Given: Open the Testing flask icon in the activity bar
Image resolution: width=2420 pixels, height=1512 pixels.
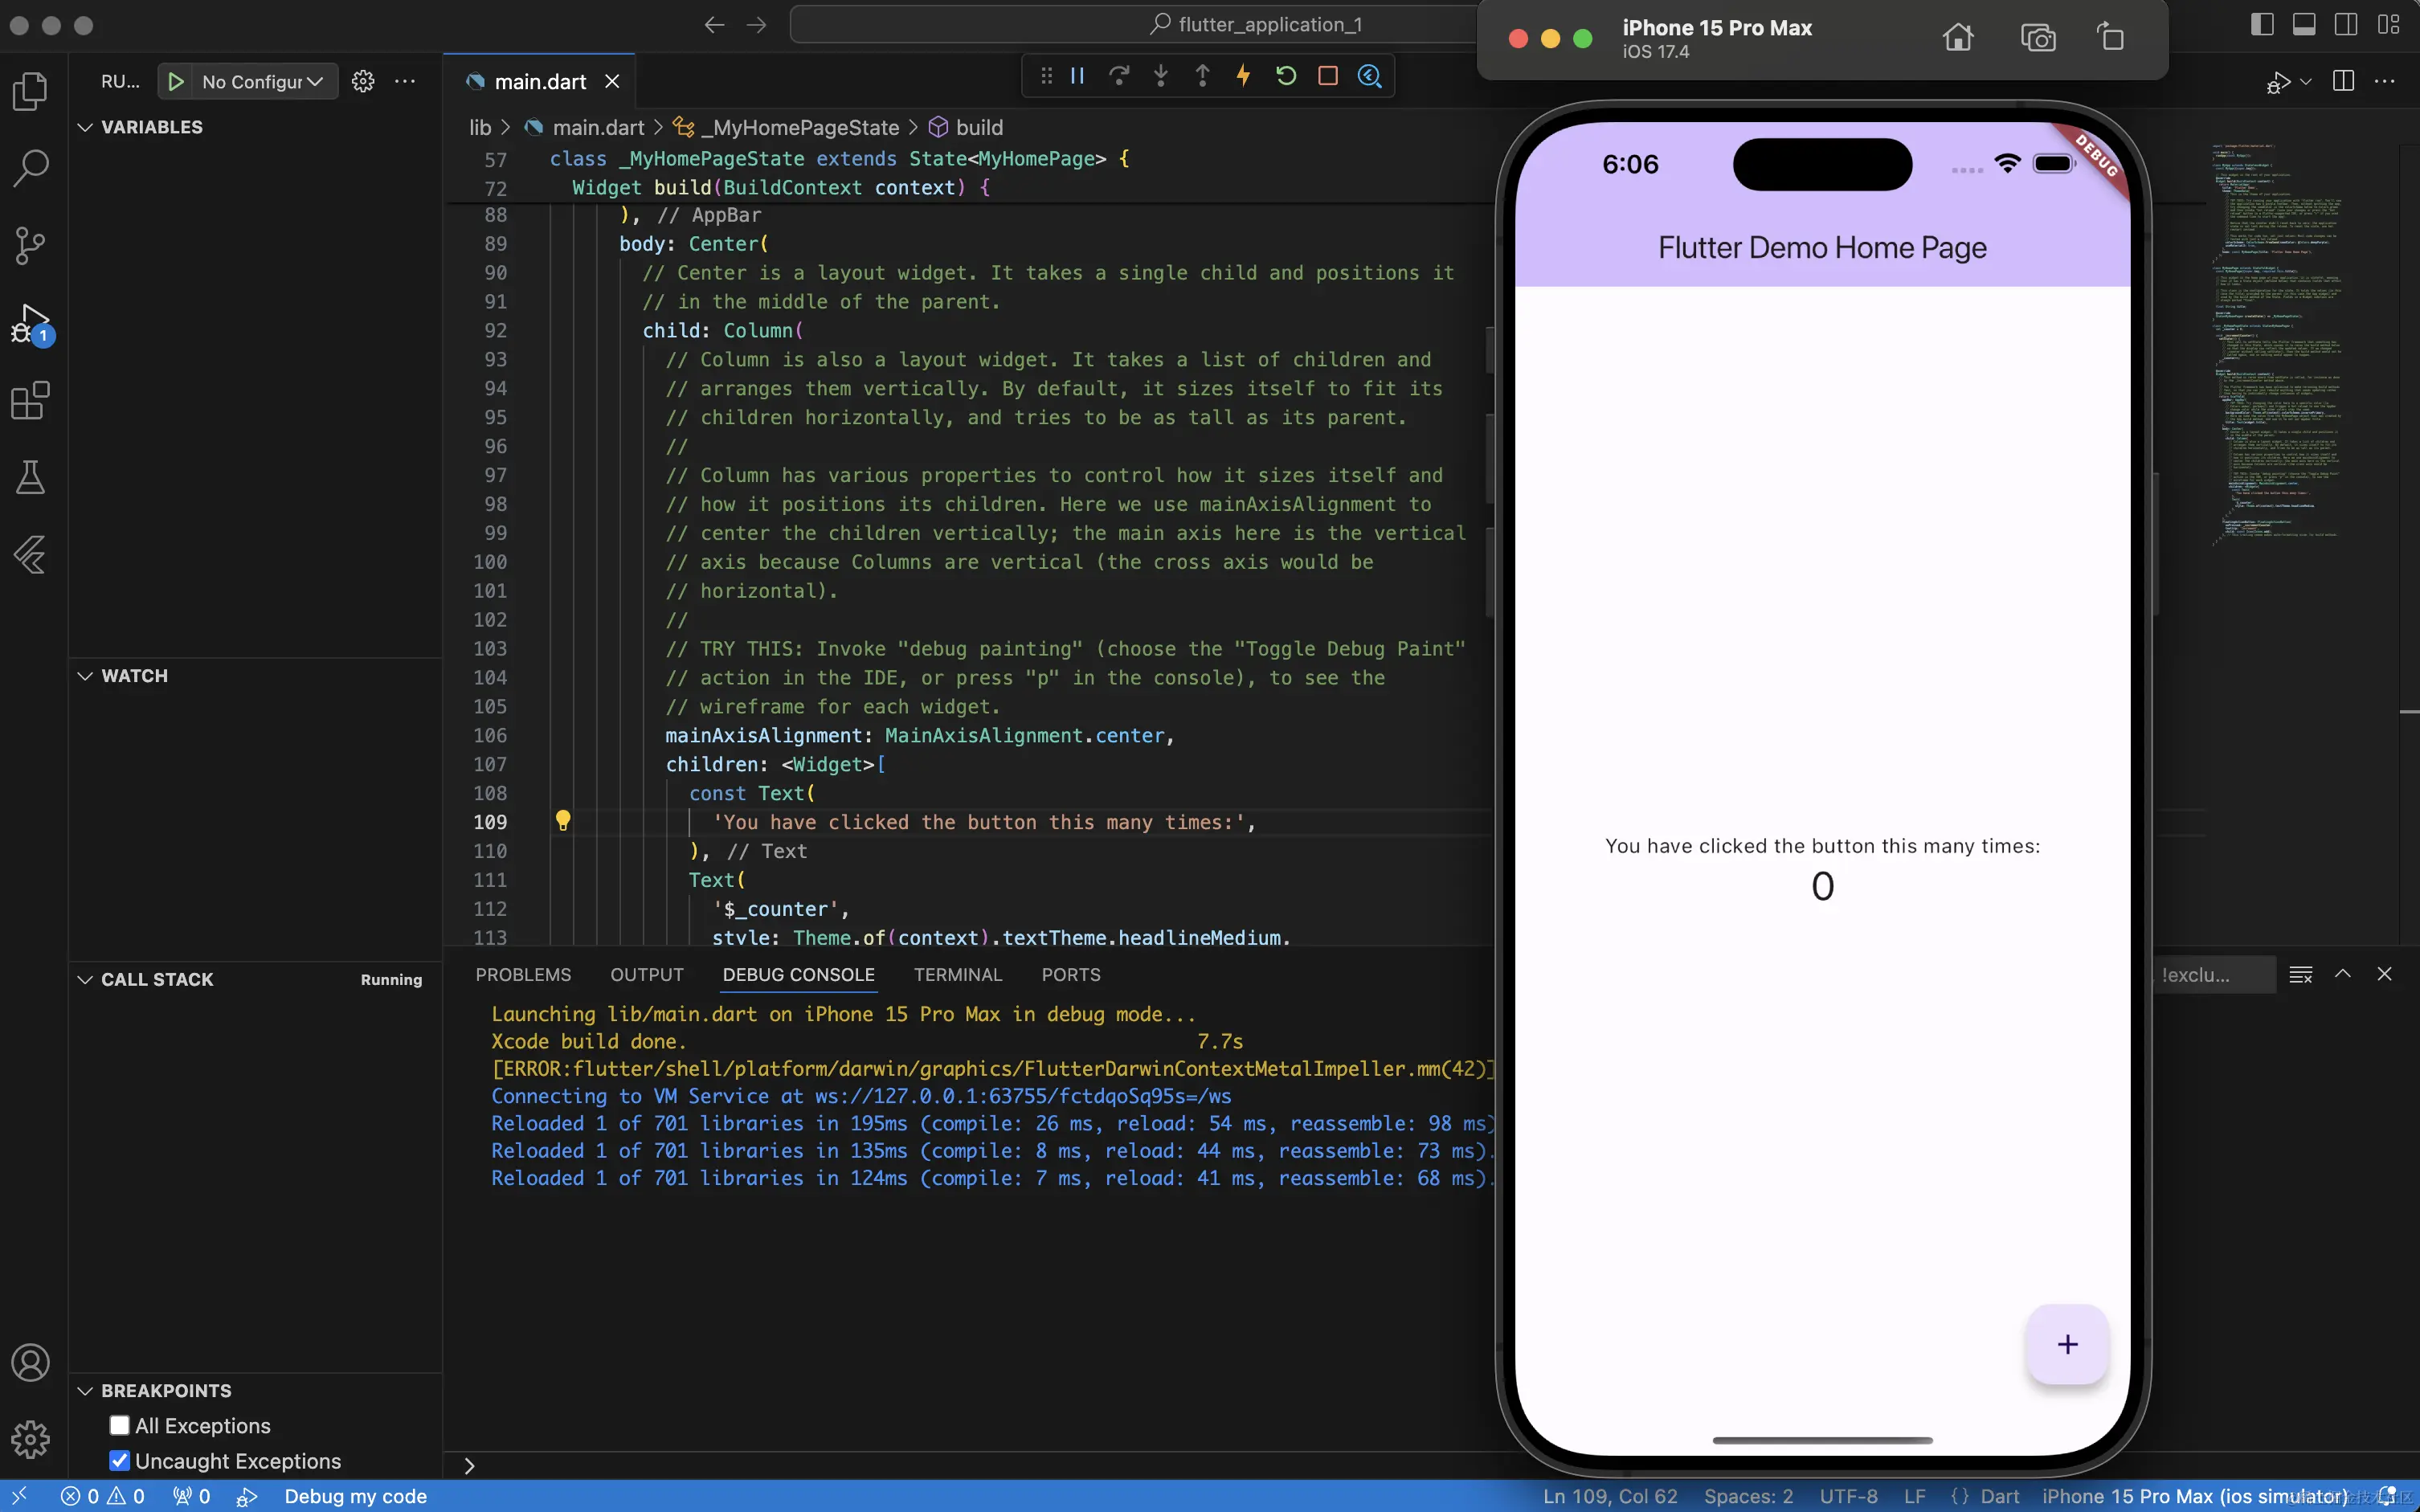Looking at the screenshot, I should 30,478.
